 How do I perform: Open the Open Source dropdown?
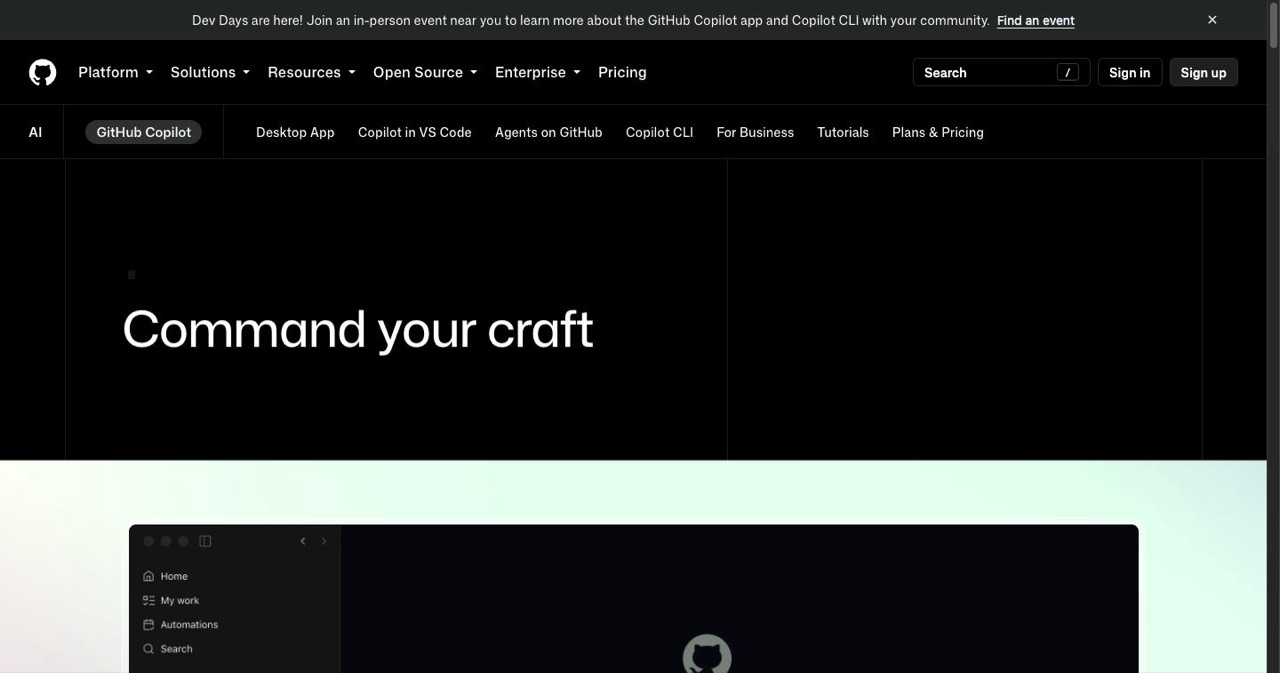(425, 72)
